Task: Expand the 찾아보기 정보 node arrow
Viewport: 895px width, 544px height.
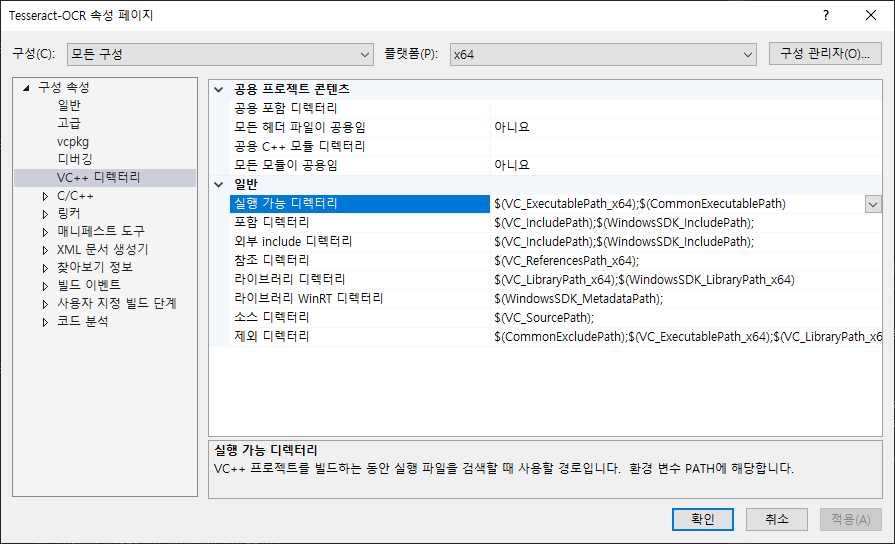Action: tap(46, 268)
